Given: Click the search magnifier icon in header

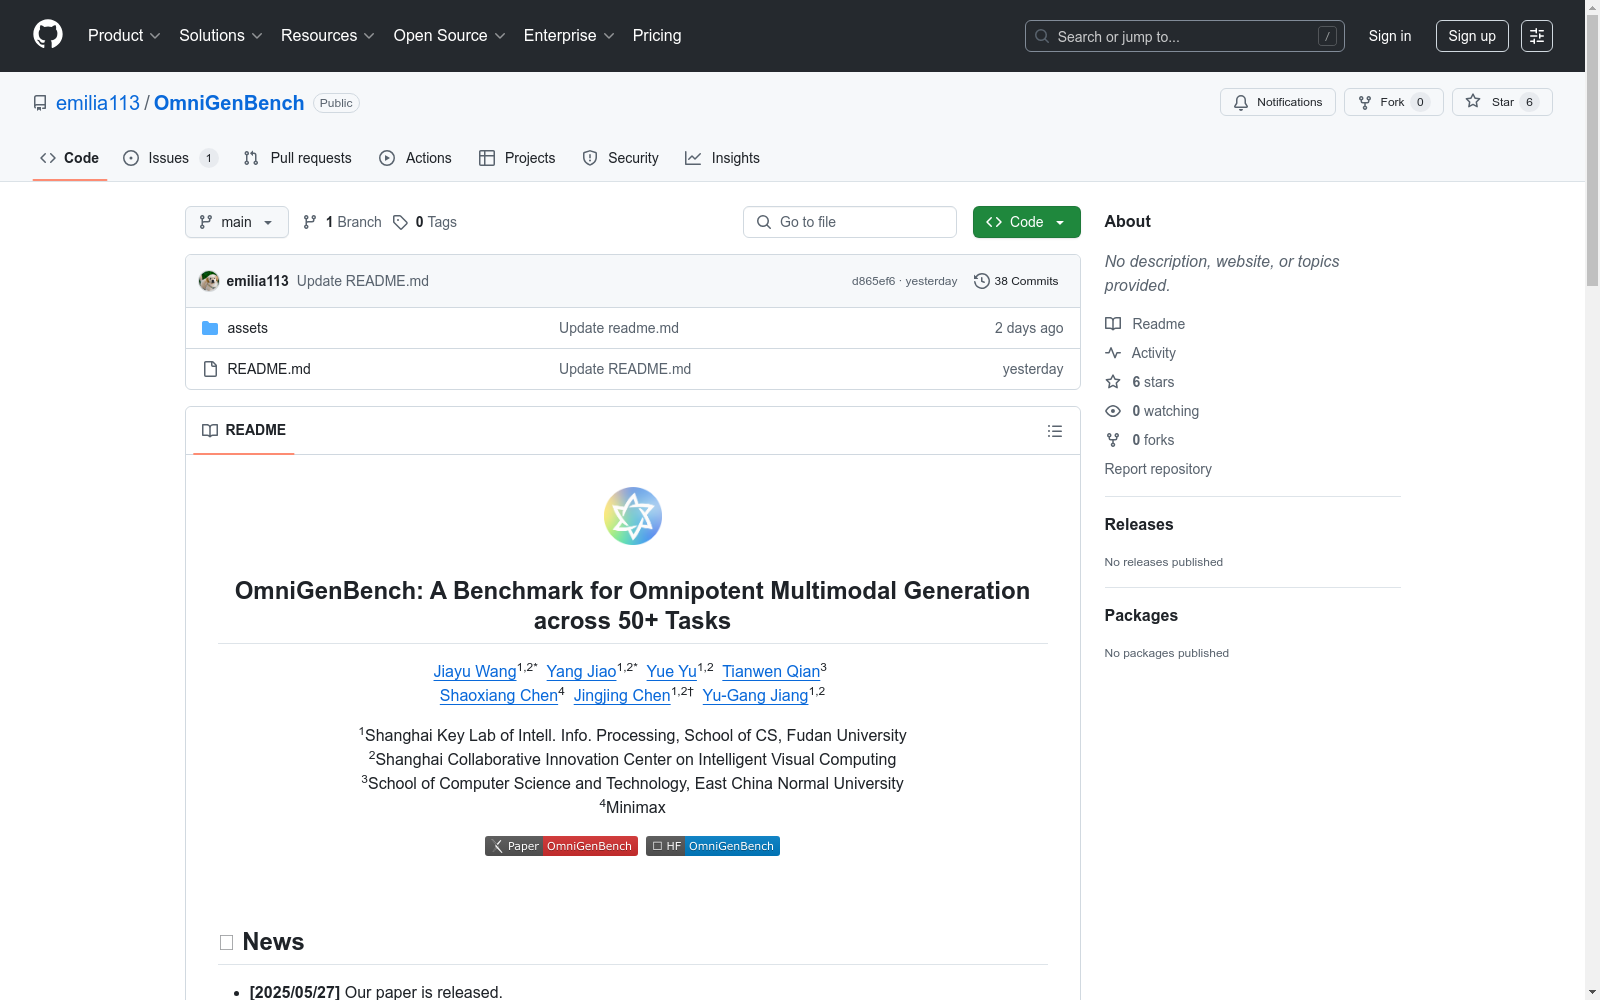Looking at the screenshot, I should pyautogui.click(x=1042, y=36).
